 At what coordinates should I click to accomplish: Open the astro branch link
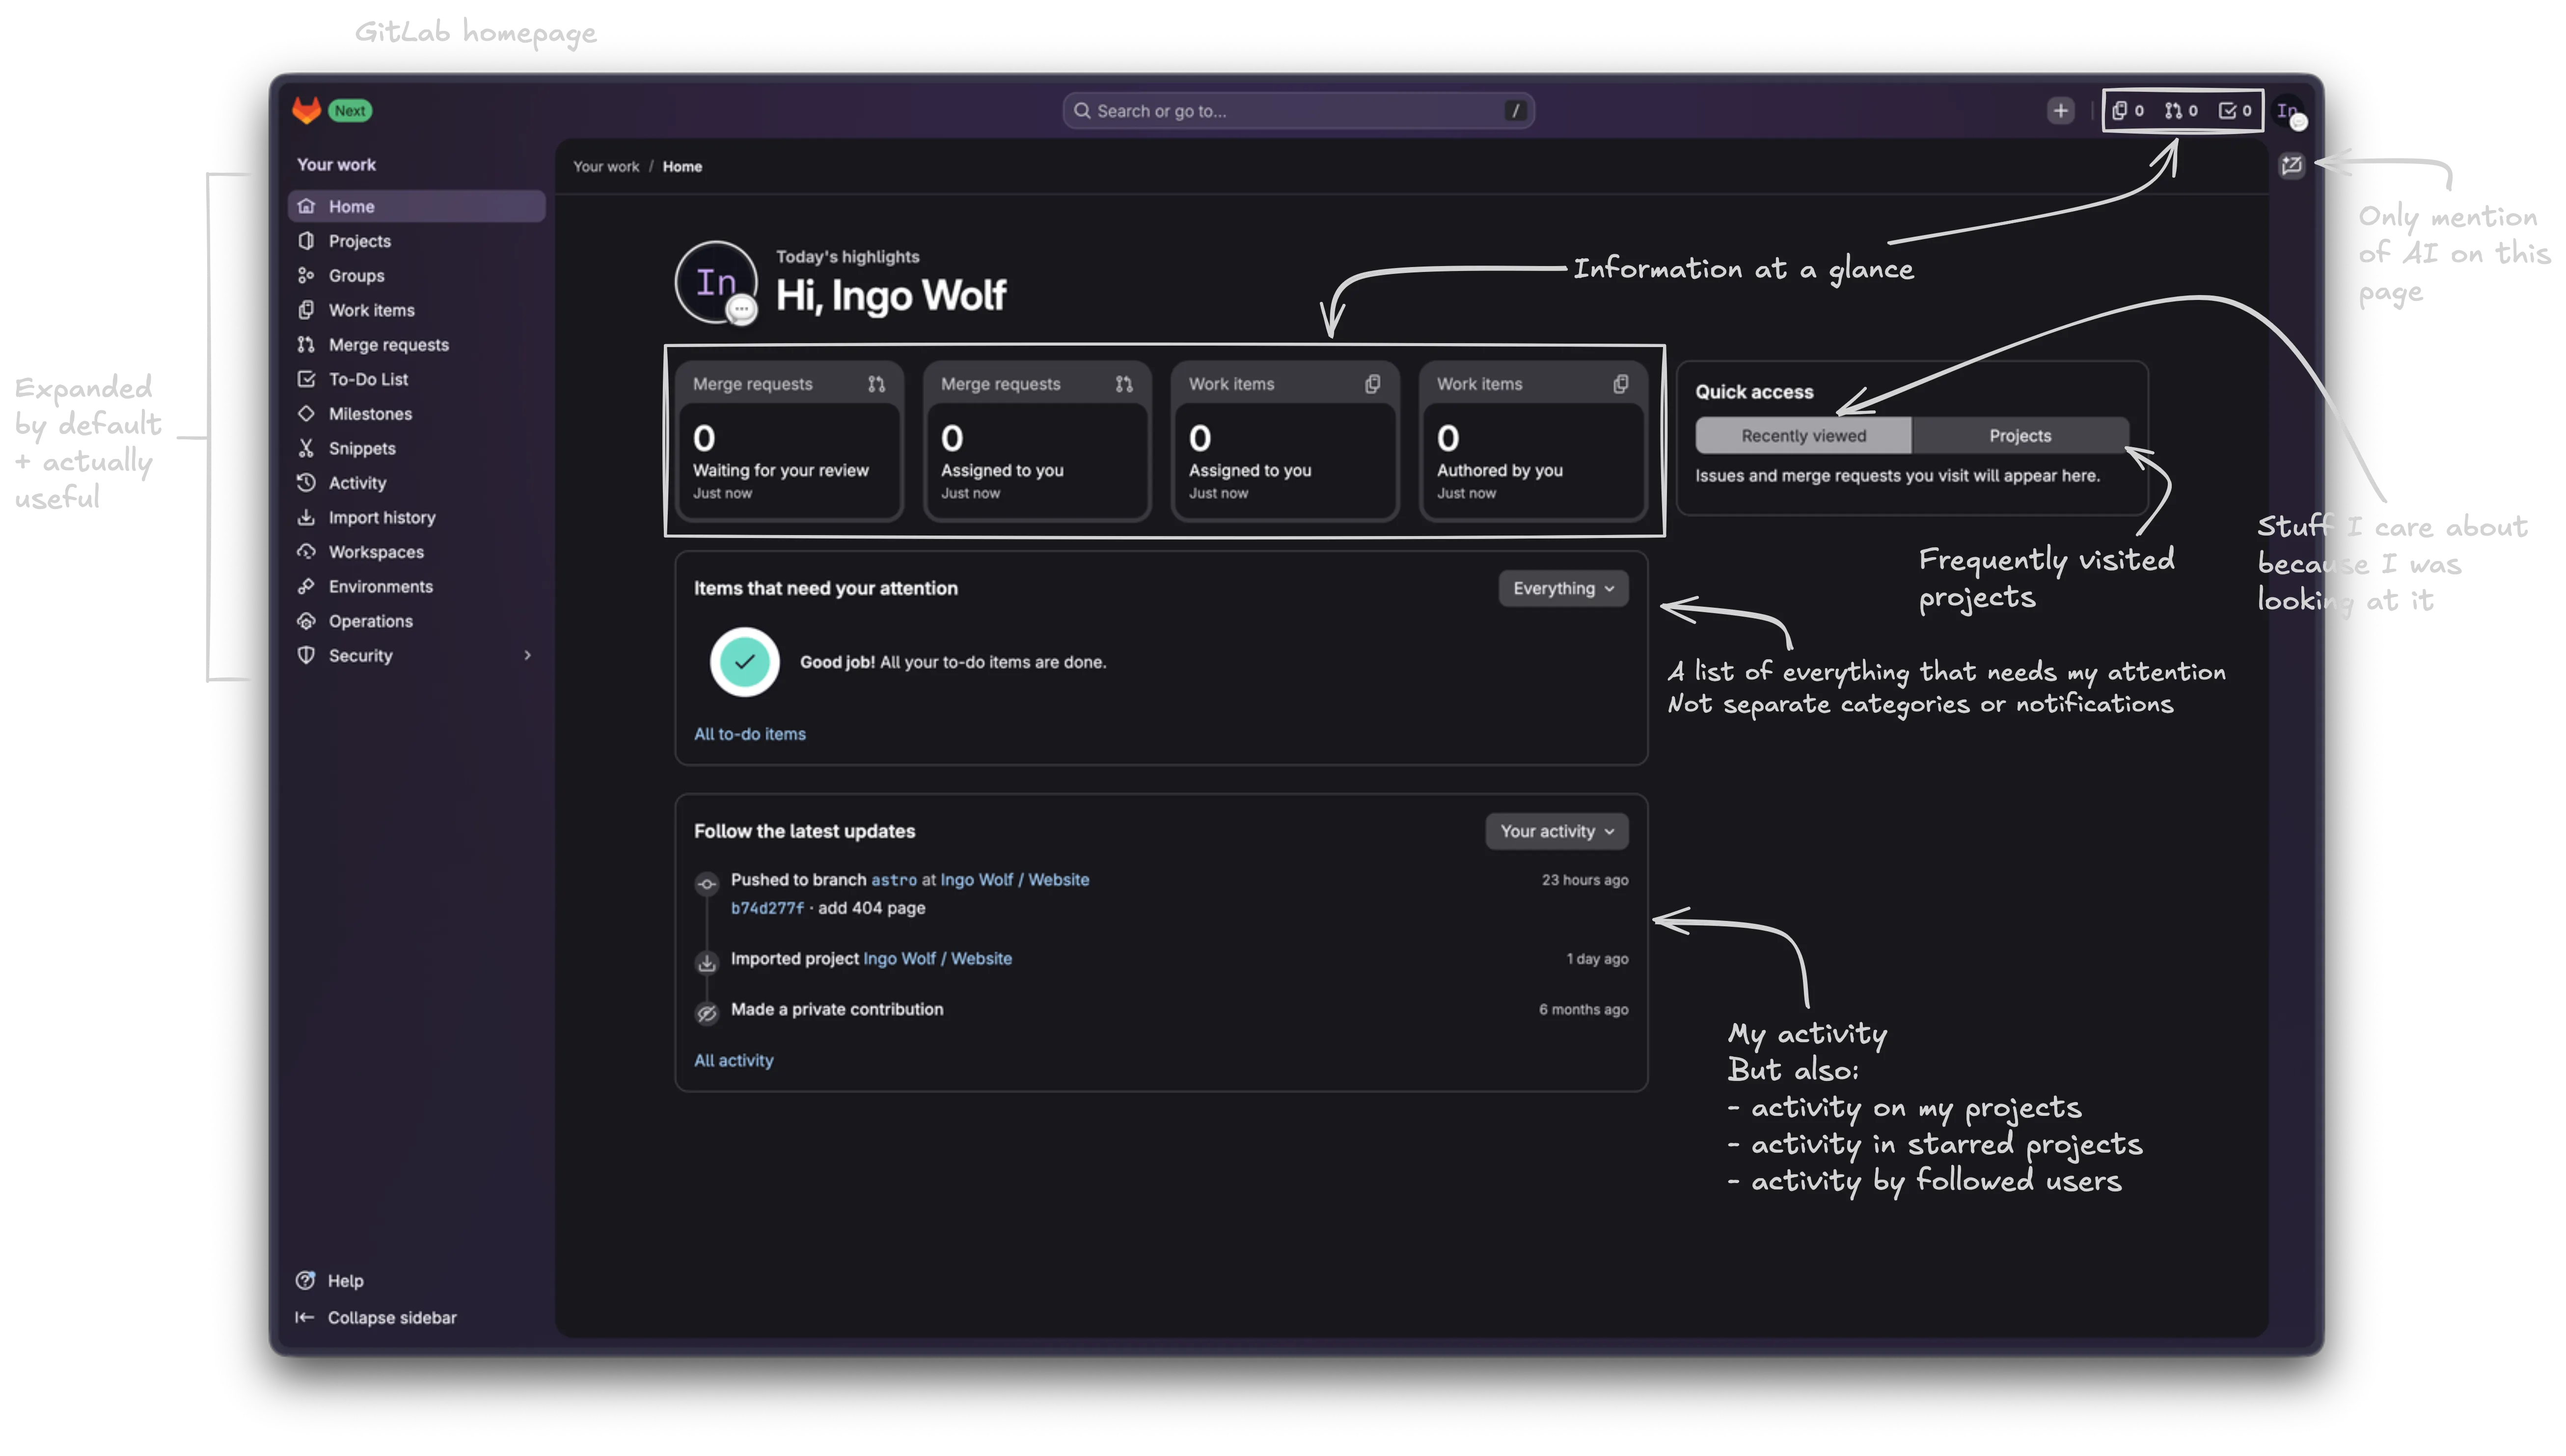(x=893, y=879)
